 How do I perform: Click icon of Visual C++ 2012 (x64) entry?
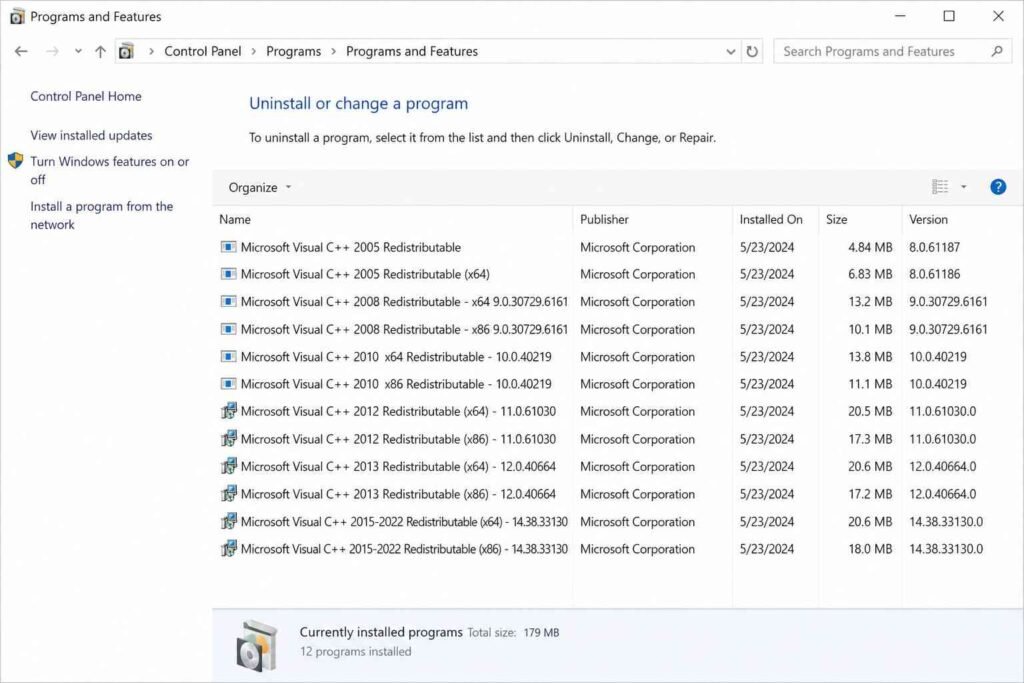coord(229,411)
